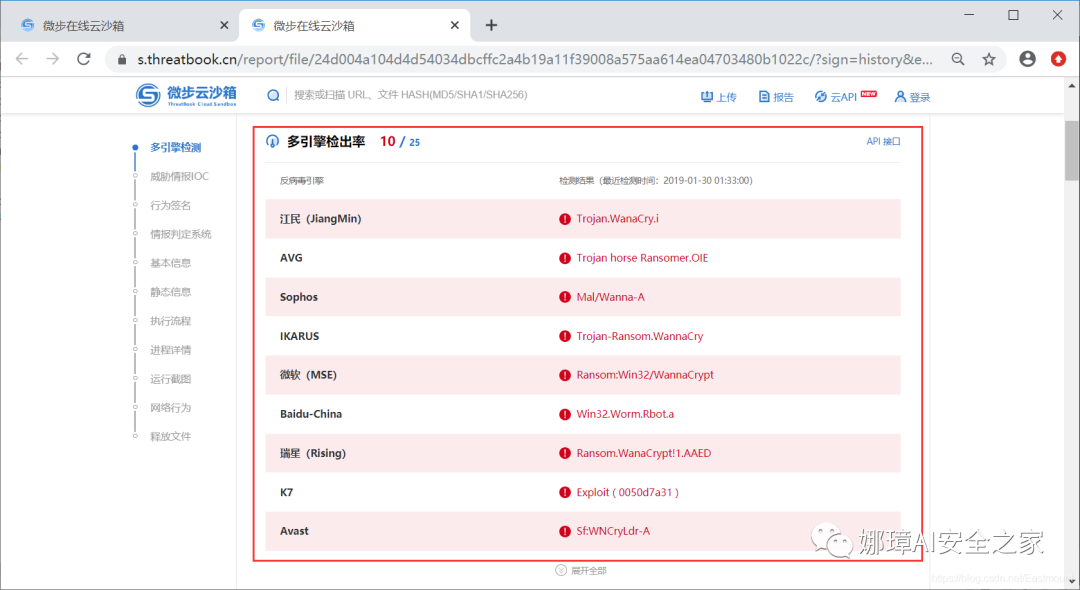
Task: Click the Trojan.WanaCry.i detection result
Action: pyautogui.click(x=617, y=219)
